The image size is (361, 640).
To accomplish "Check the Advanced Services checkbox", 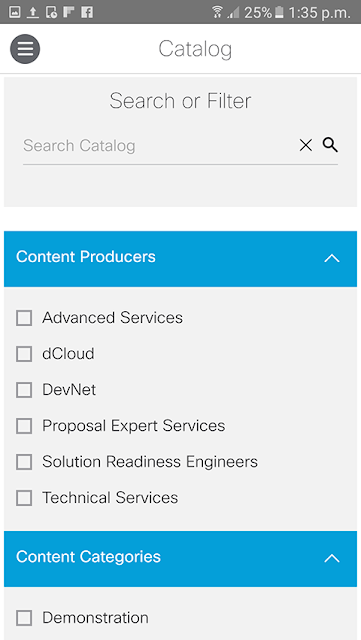I will (24, 318).
